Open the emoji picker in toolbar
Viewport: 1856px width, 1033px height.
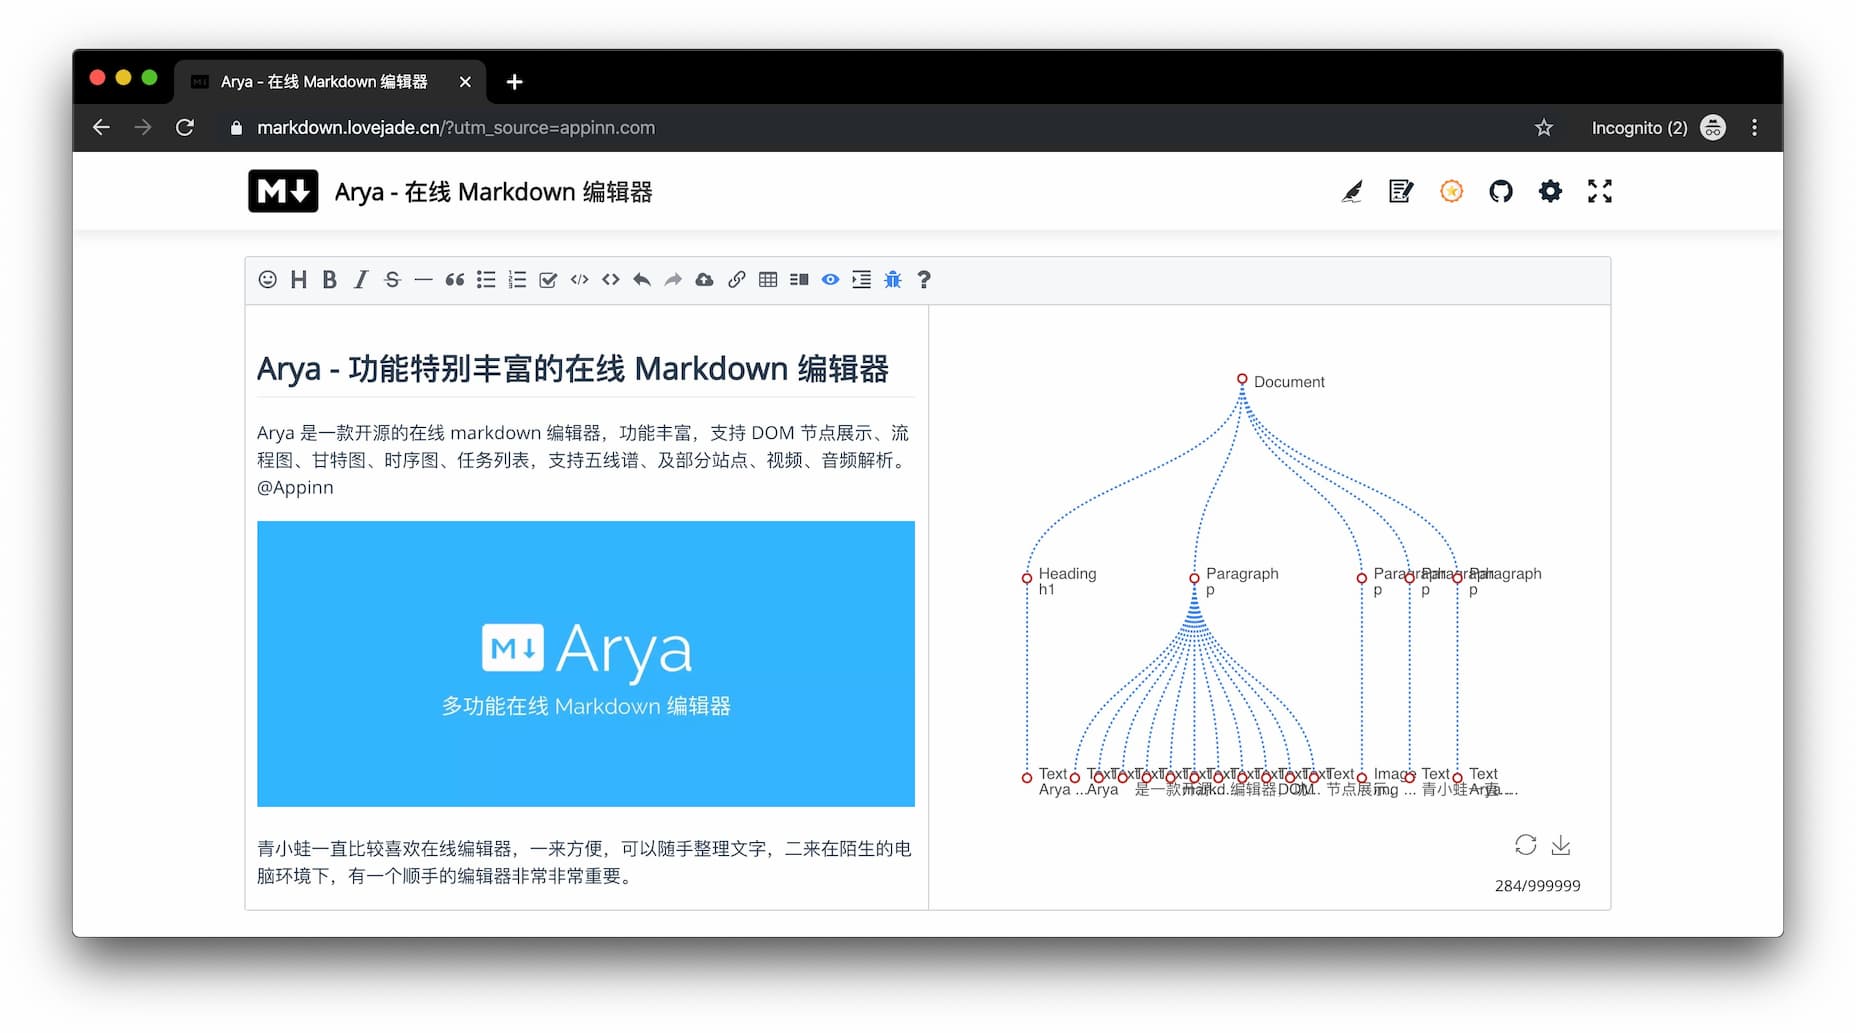(267, 280)
